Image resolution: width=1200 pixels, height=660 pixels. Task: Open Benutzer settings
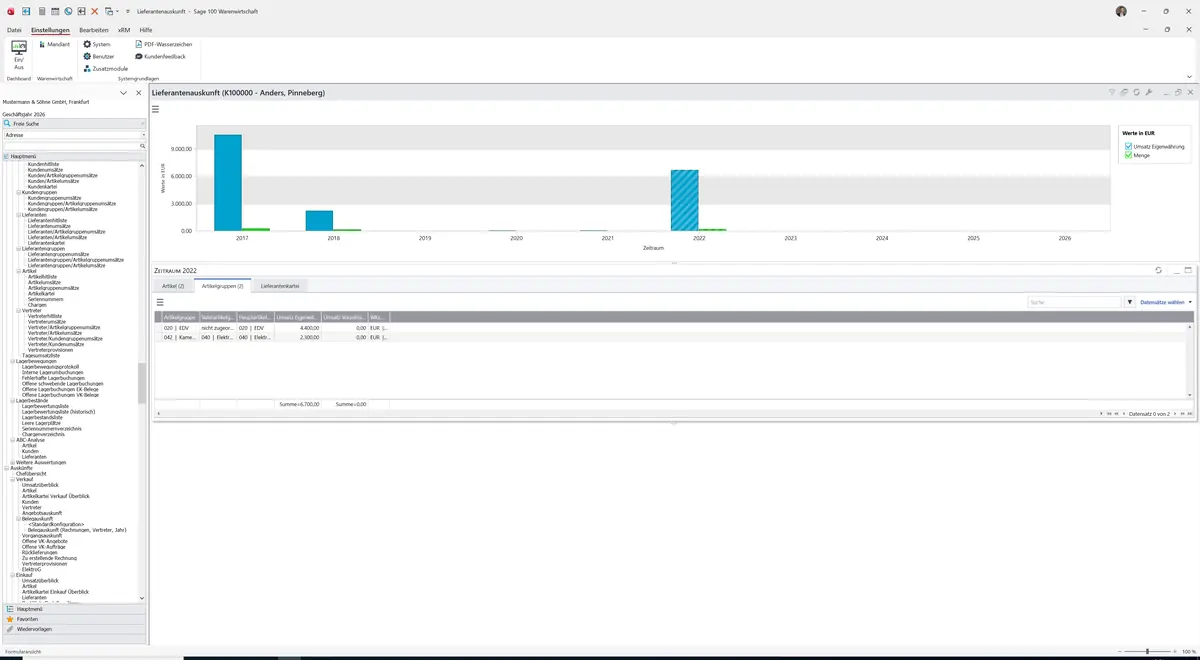tap(98, 56)
